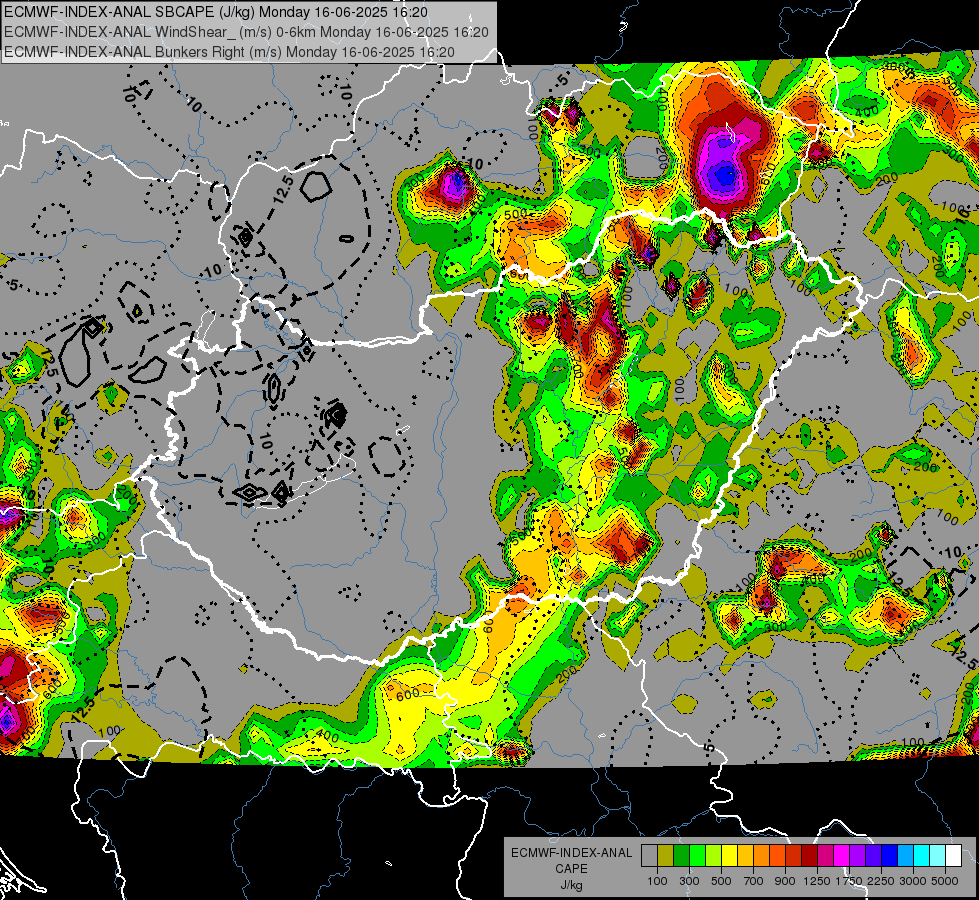Click the 1750 legend value label
The image size is (979, 900).
click(x=849, y=881)
